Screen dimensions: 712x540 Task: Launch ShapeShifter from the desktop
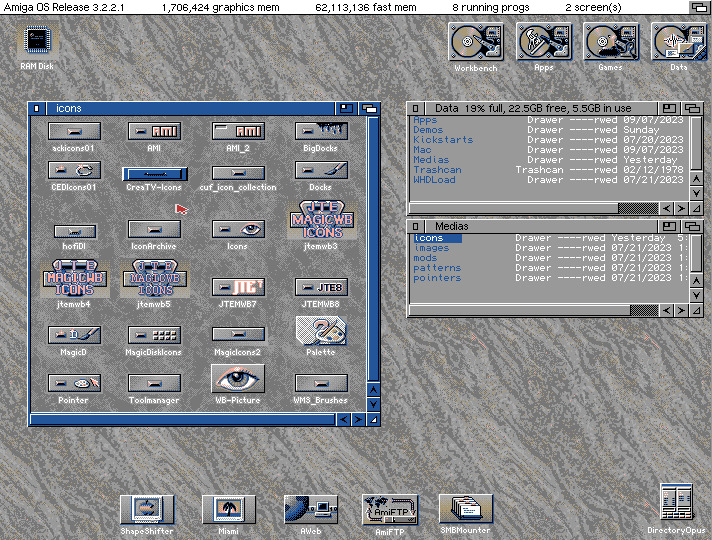(147, 510)
